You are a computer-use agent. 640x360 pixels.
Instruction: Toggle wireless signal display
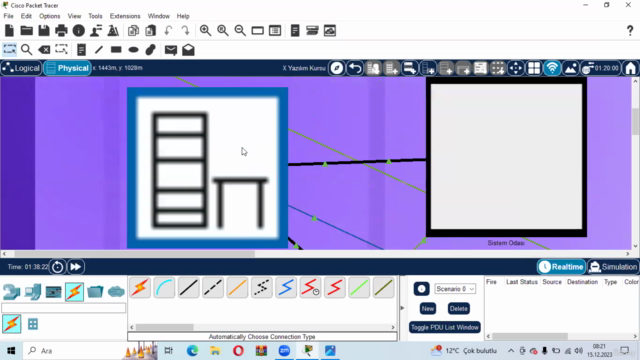(552, 68)
